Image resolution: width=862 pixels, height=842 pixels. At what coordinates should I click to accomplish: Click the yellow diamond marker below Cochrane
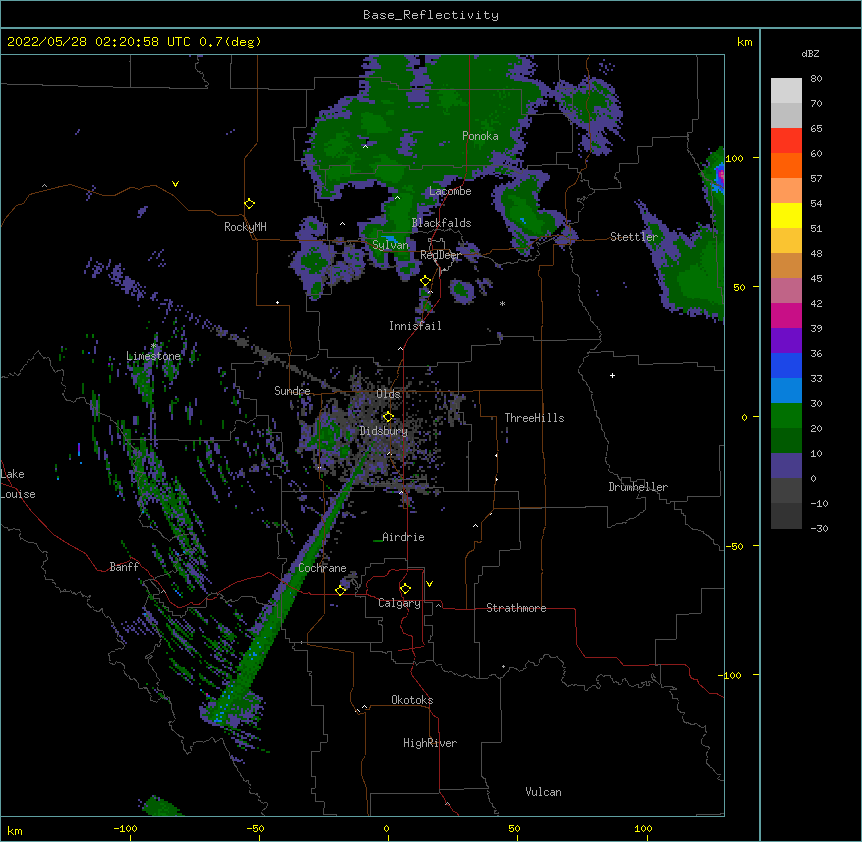point(340,590)
